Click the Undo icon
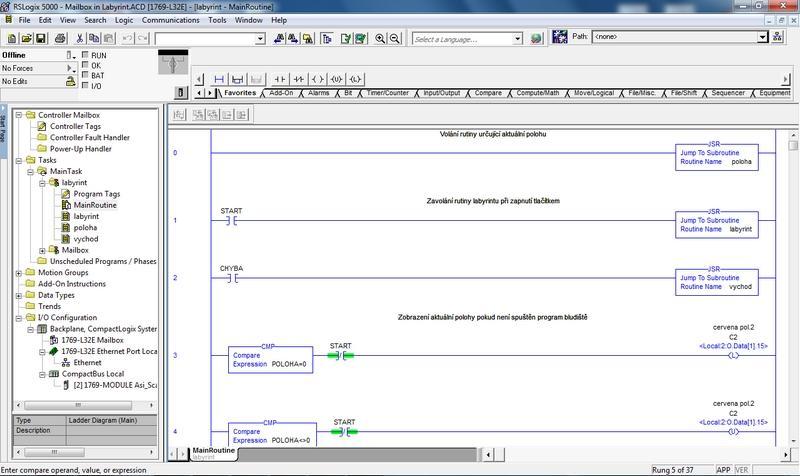This screenshot has height=476, width=800. click(x=128, y=38)
